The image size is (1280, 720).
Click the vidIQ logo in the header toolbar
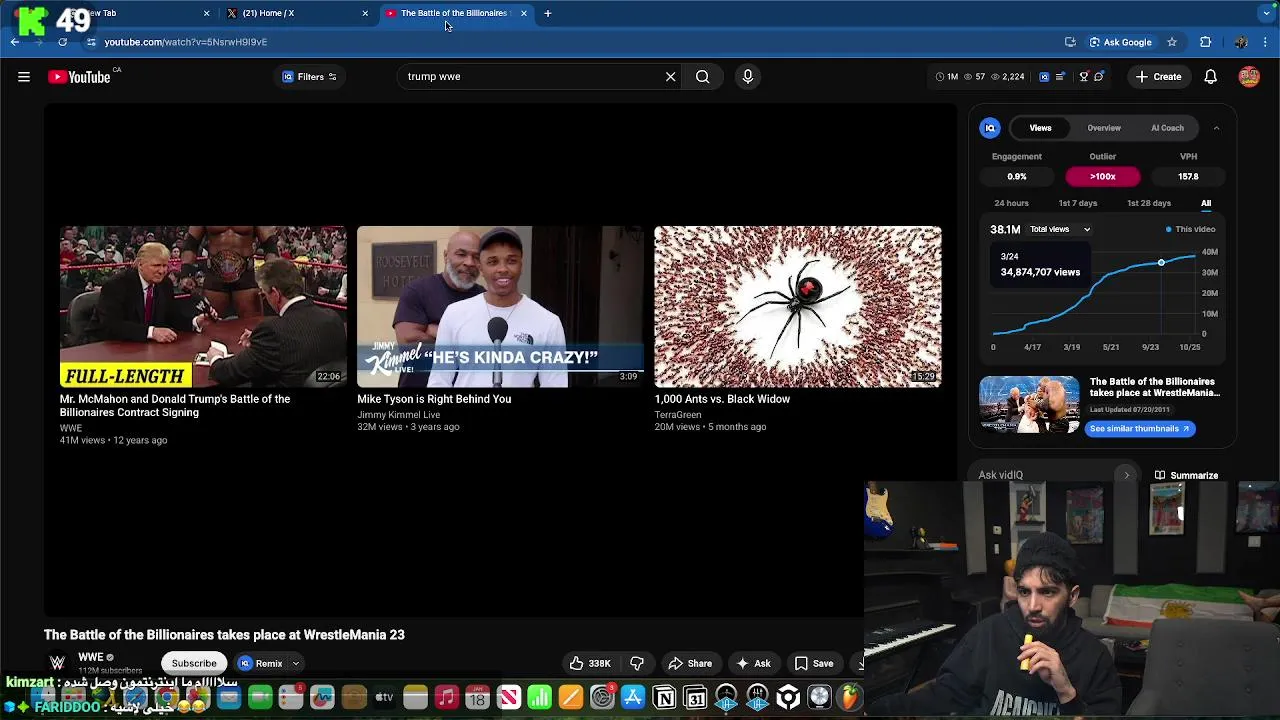pos(1044,77)
